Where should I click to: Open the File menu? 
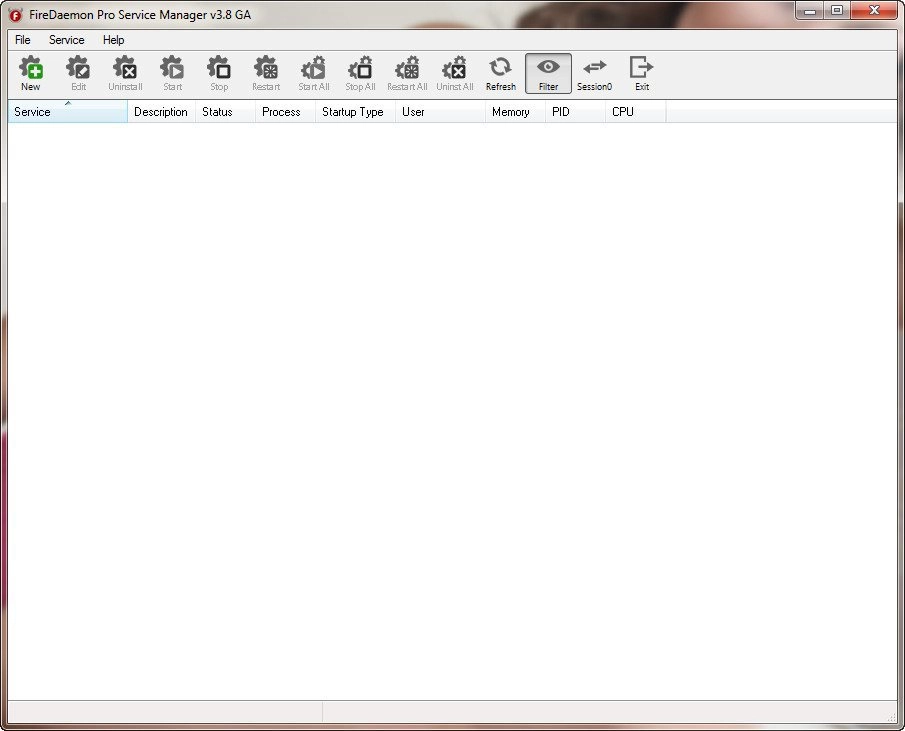tap(23, 40)
